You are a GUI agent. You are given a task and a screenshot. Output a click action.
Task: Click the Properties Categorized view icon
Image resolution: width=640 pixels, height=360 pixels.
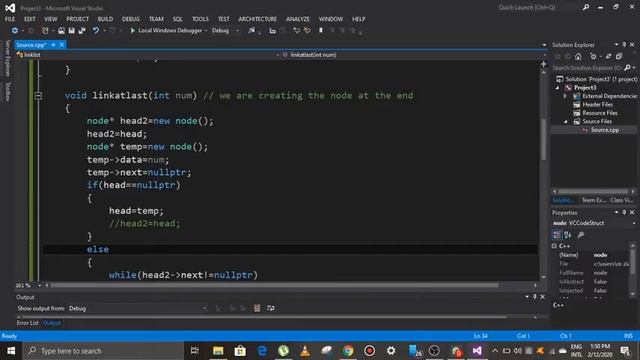tap(557, 235)
